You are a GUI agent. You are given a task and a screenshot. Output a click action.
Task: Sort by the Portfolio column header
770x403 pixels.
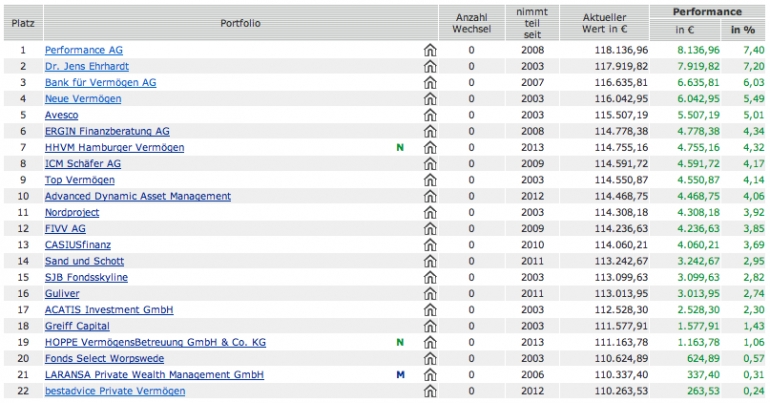(238, 23)
